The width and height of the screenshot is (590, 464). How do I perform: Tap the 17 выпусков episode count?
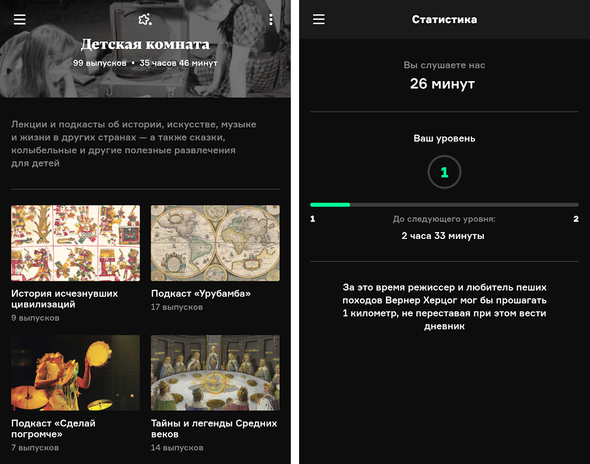click(177, 307)
